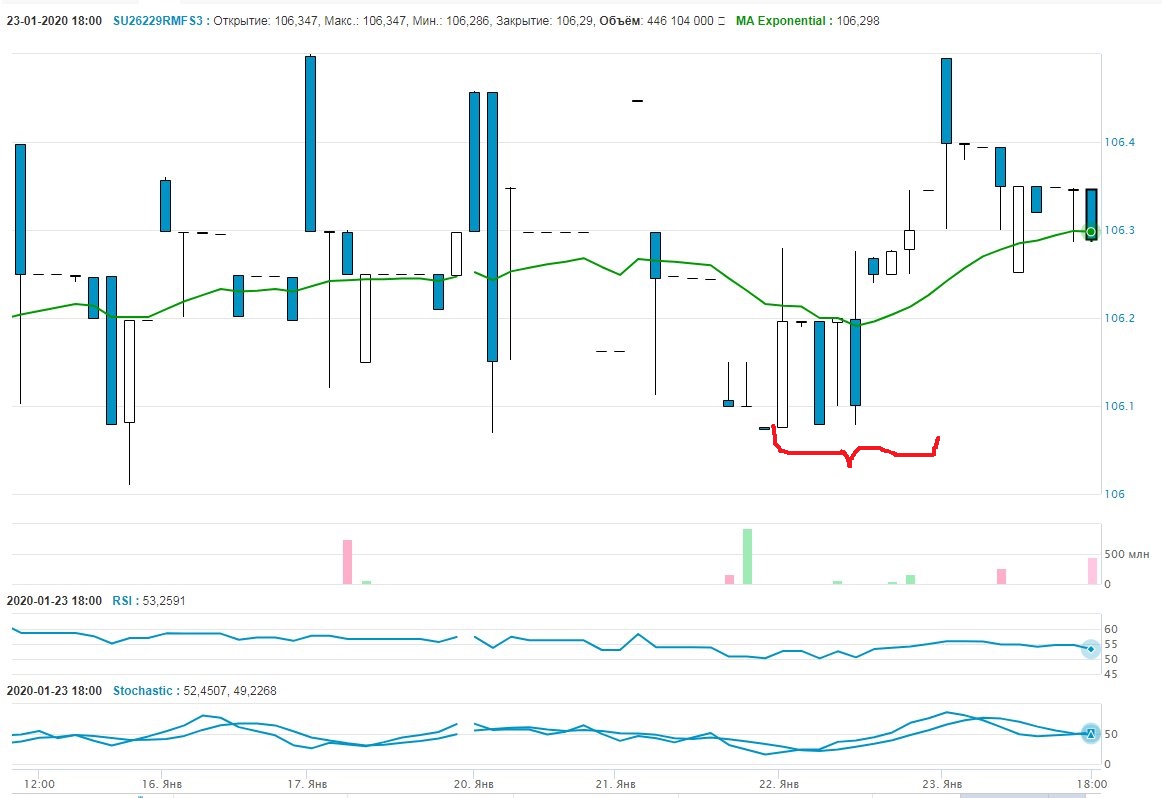Click the 22. Янв date axis label
The width and height of the screenshot is (1162, 798).
(779, 784)
